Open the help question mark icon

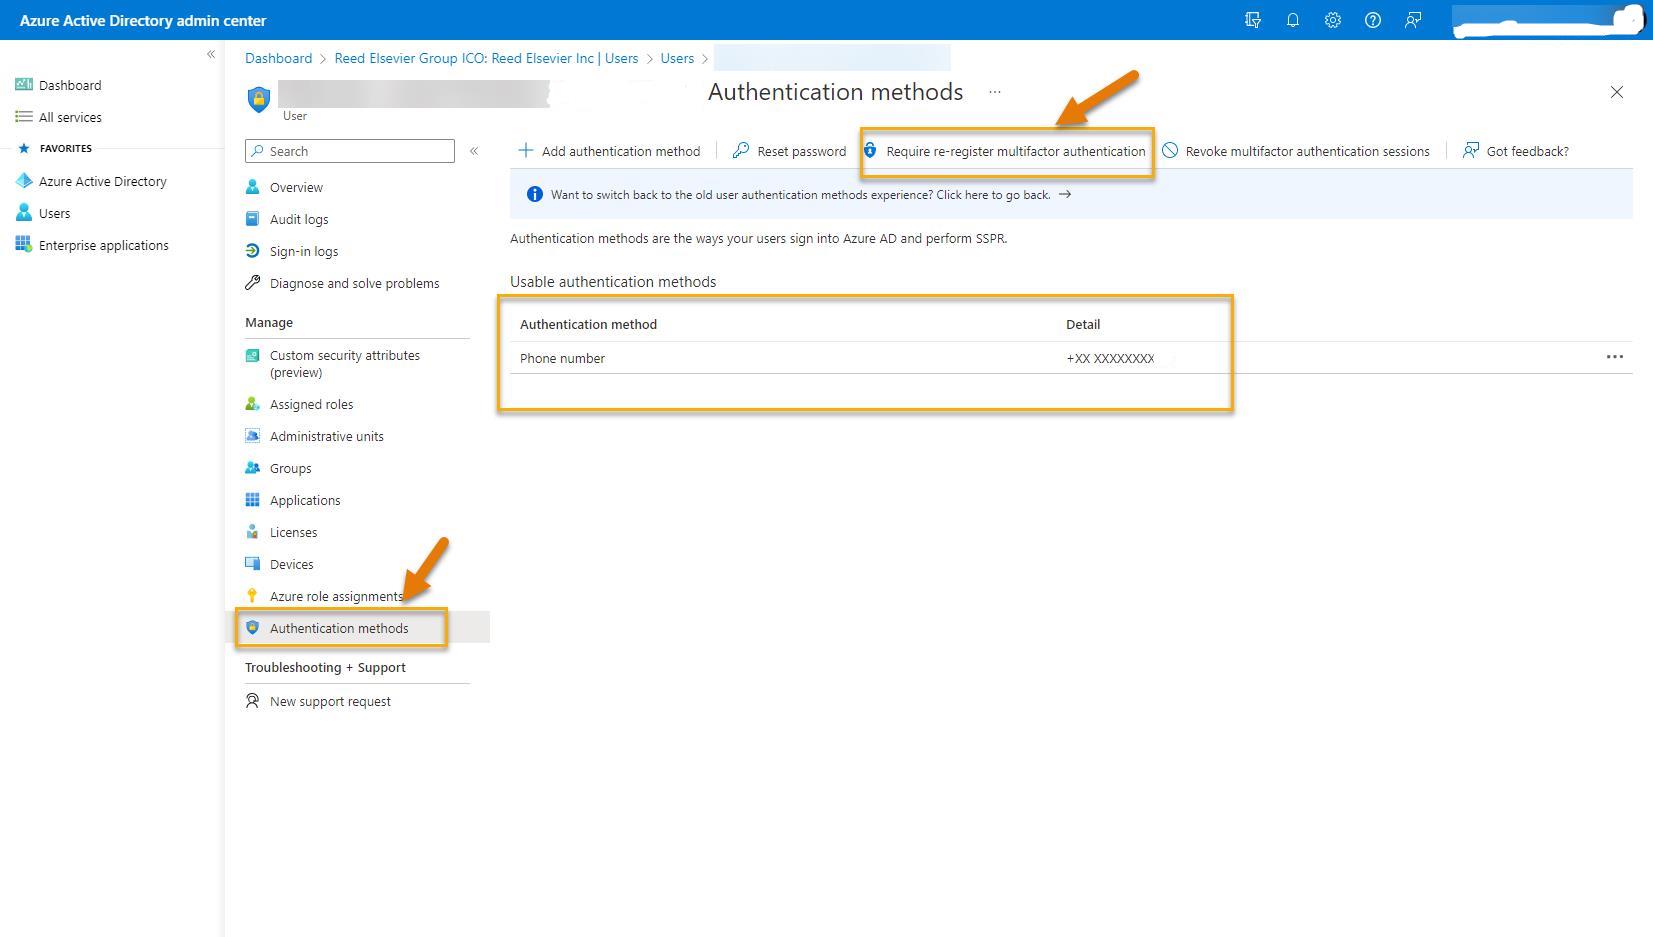pos(1372,20)
